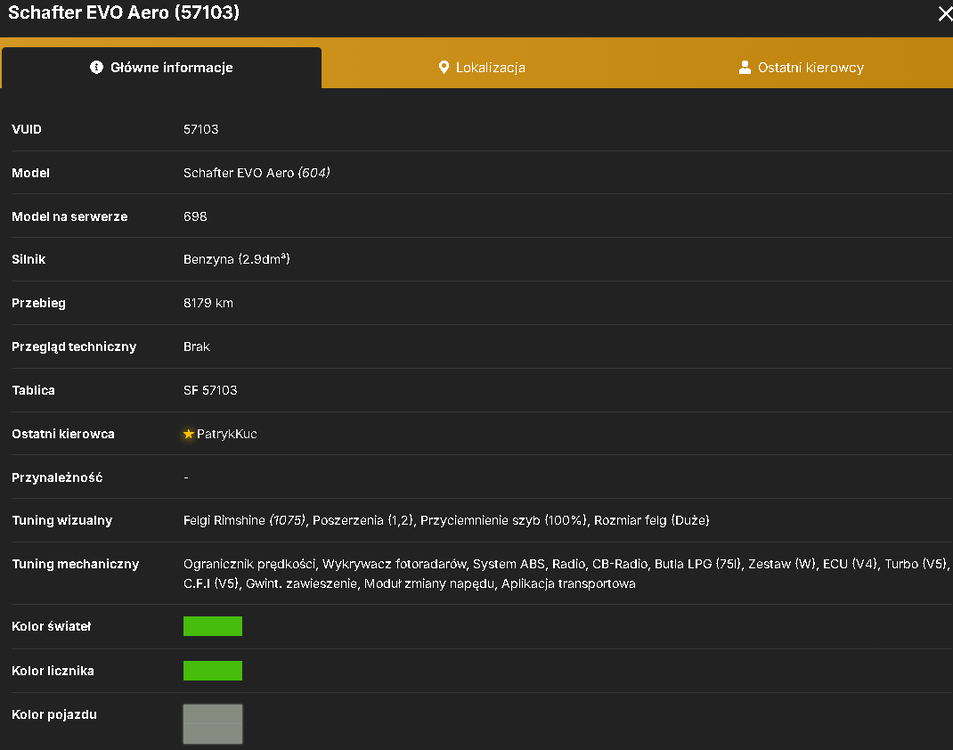This screenshot has width=953, height=750.
Task: Click the Ostatni kierowca row label
Action: tap(63, 434)
